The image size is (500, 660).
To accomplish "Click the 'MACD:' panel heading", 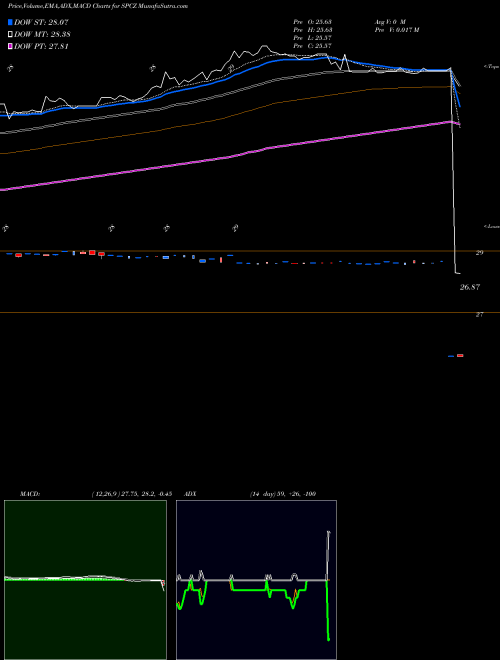I will click(30, 494).
